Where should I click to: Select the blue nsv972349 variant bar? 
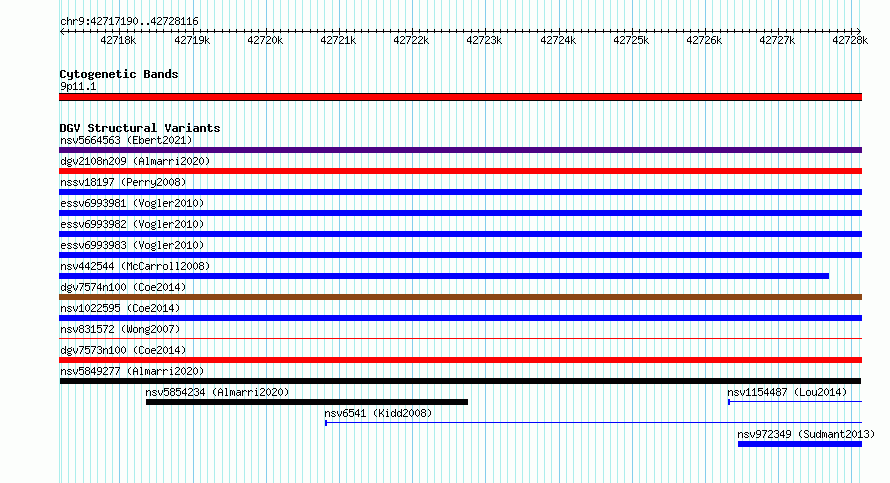800,444
